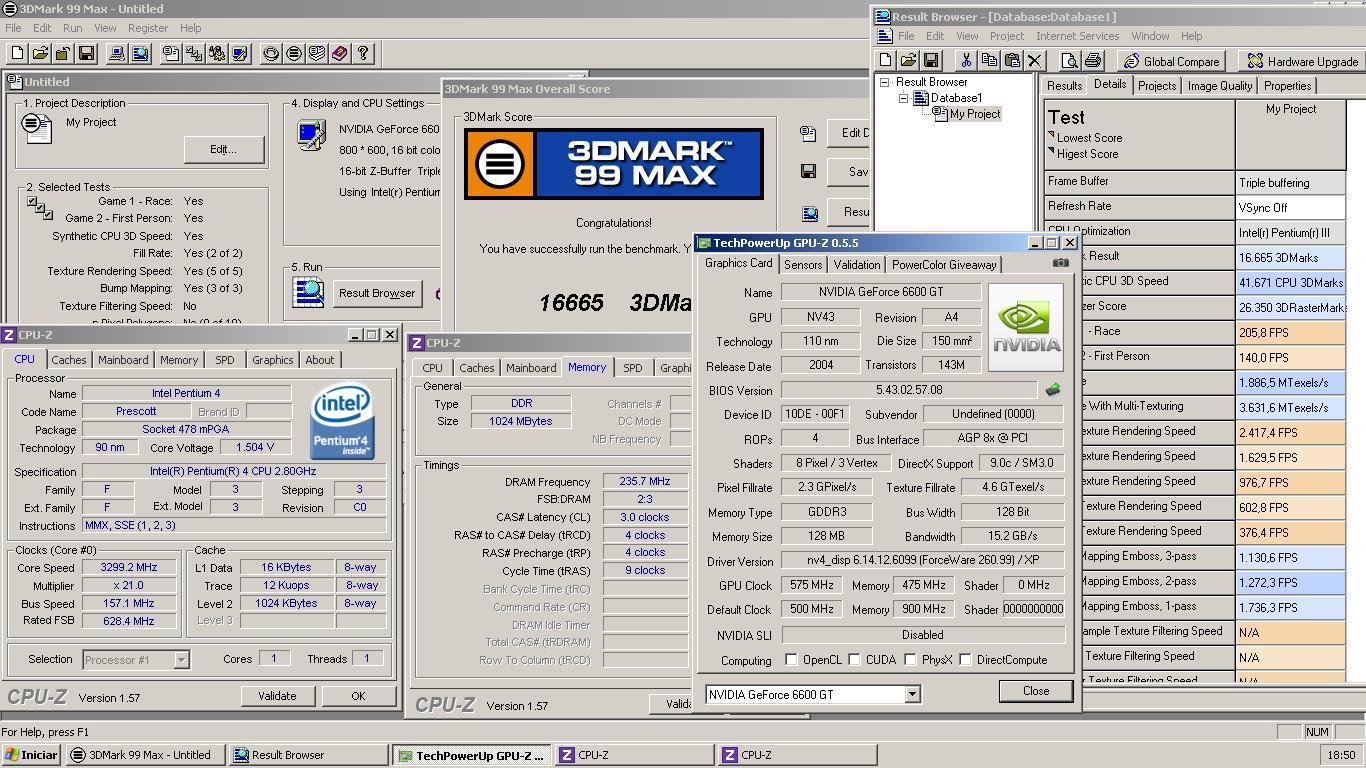The image size is (1366, 768).
Task: Click the Higest Score sort arrow
Action: point(1052,151)
